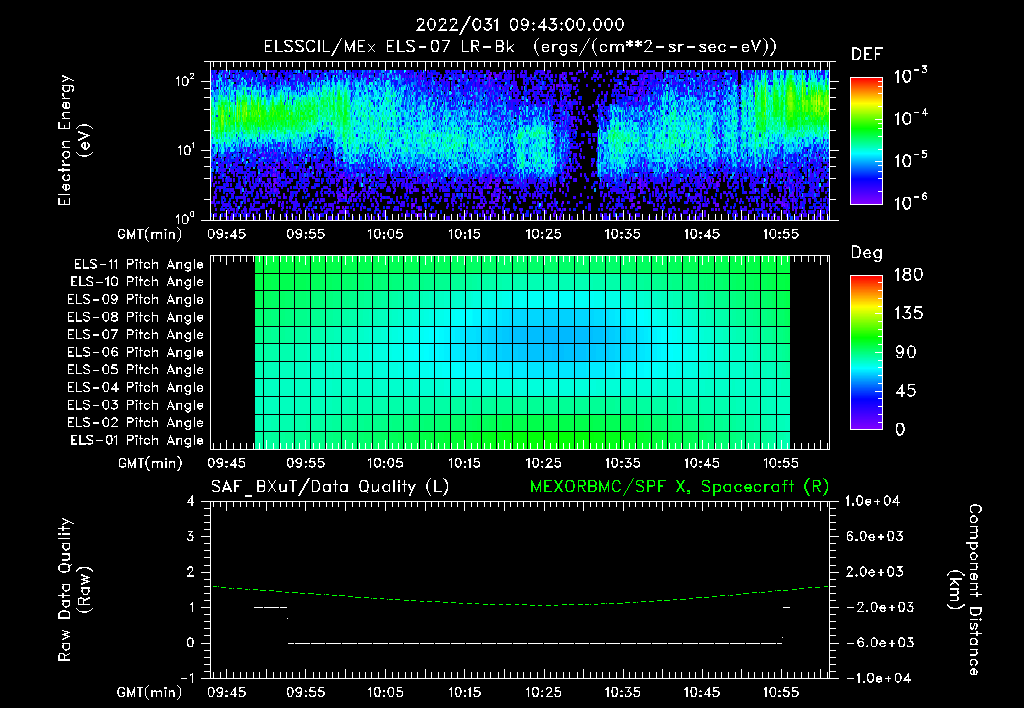Click the 10:45 tick under the data quality plot

click(x=702, y=692)
